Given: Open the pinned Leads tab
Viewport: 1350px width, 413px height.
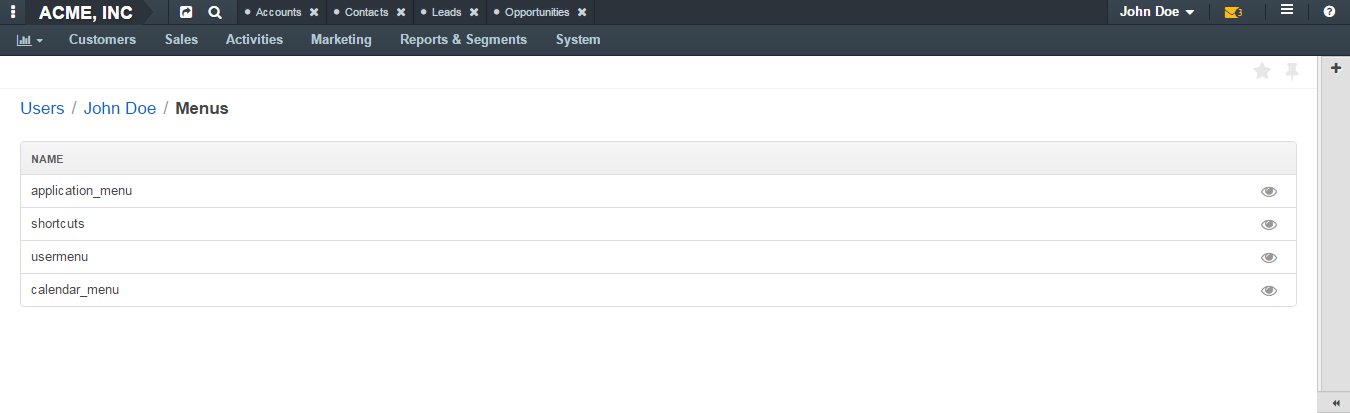Looking at the screenshot, I should click(x=446, y=13).
